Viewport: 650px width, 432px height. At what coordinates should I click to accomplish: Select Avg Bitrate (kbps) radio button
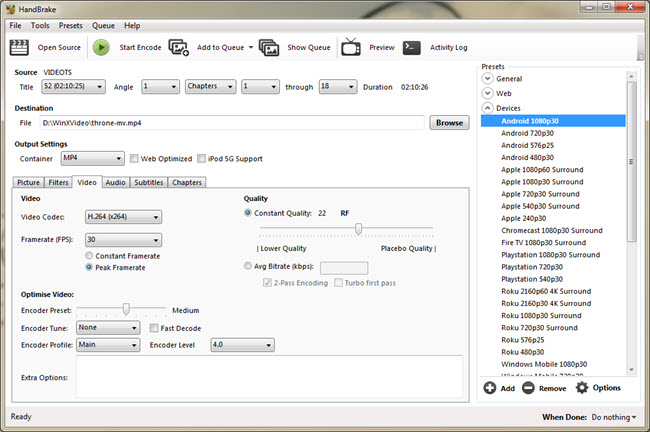pyautogui.click(x=247, y=266)
